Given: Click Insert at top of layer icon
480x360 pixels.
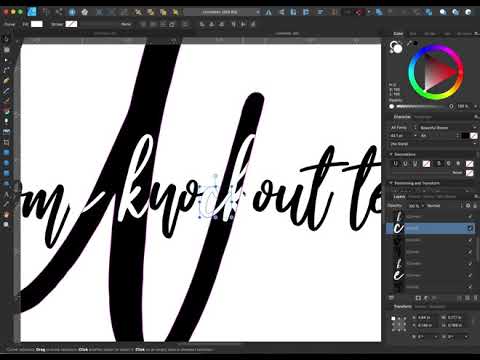Looking at the screenshot, I should click(x=456, y=12).
